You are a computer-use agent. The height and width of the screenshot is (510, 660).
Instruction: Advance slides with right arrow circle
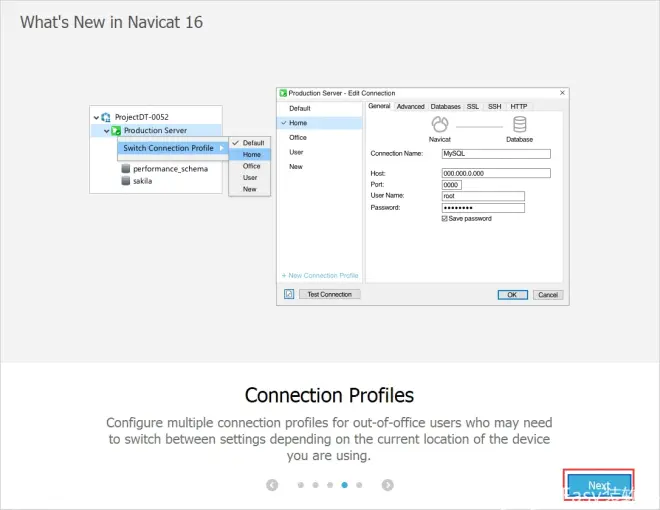[x=388, y=485]
